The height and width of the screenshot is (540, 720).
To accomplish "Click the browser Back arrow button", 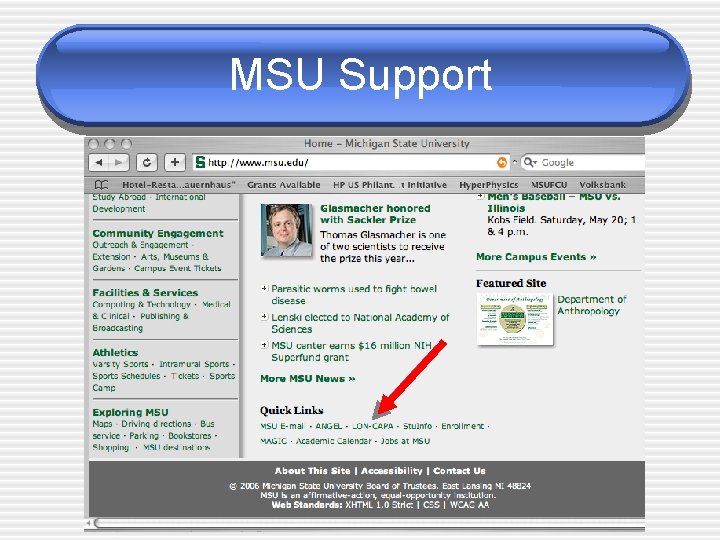I will coord(99,162).
